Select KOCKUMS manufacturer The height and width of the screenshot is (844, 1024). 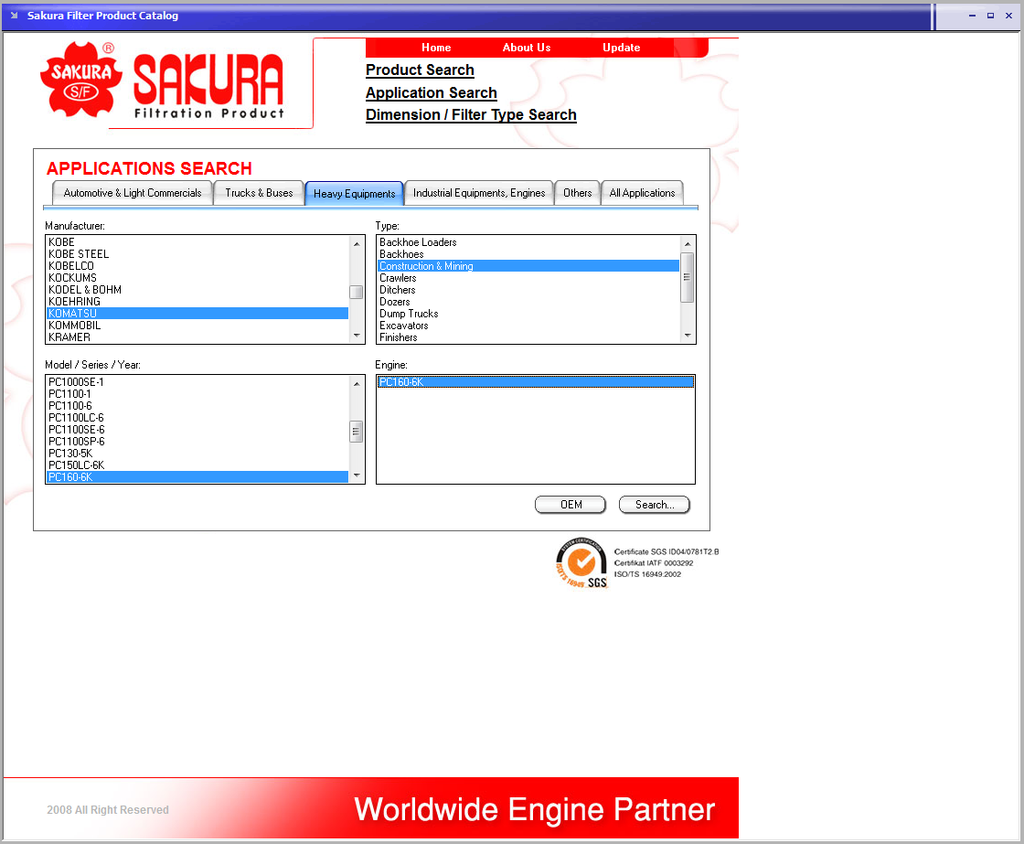(x=198, y=278)
